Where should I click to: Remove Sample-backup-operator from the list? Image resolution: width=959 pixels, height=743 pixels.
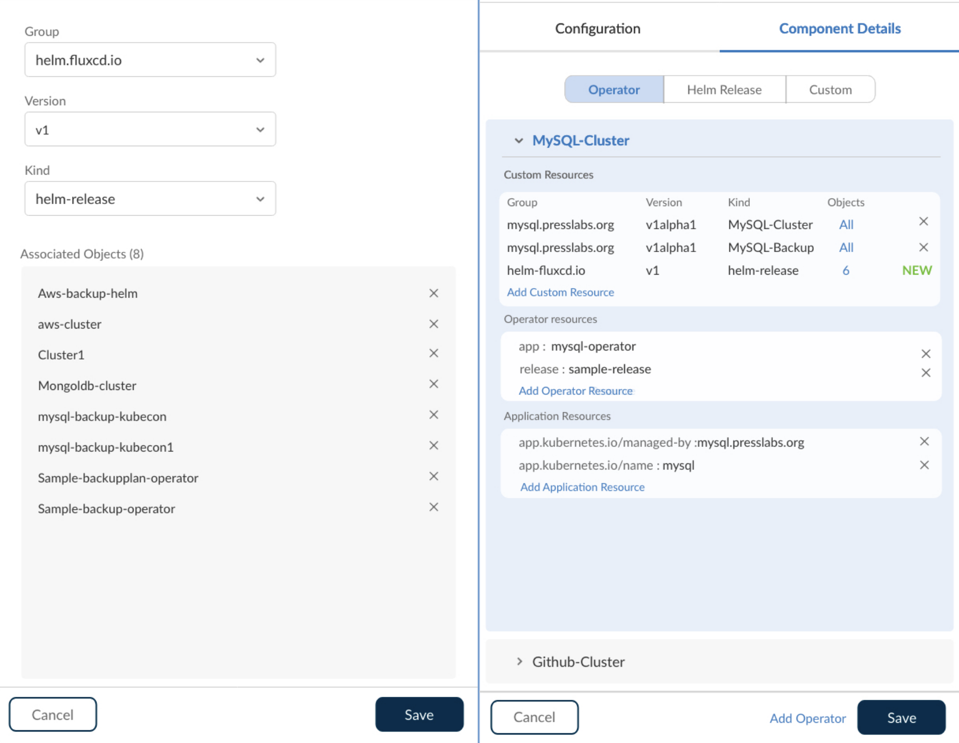point(433,507)
